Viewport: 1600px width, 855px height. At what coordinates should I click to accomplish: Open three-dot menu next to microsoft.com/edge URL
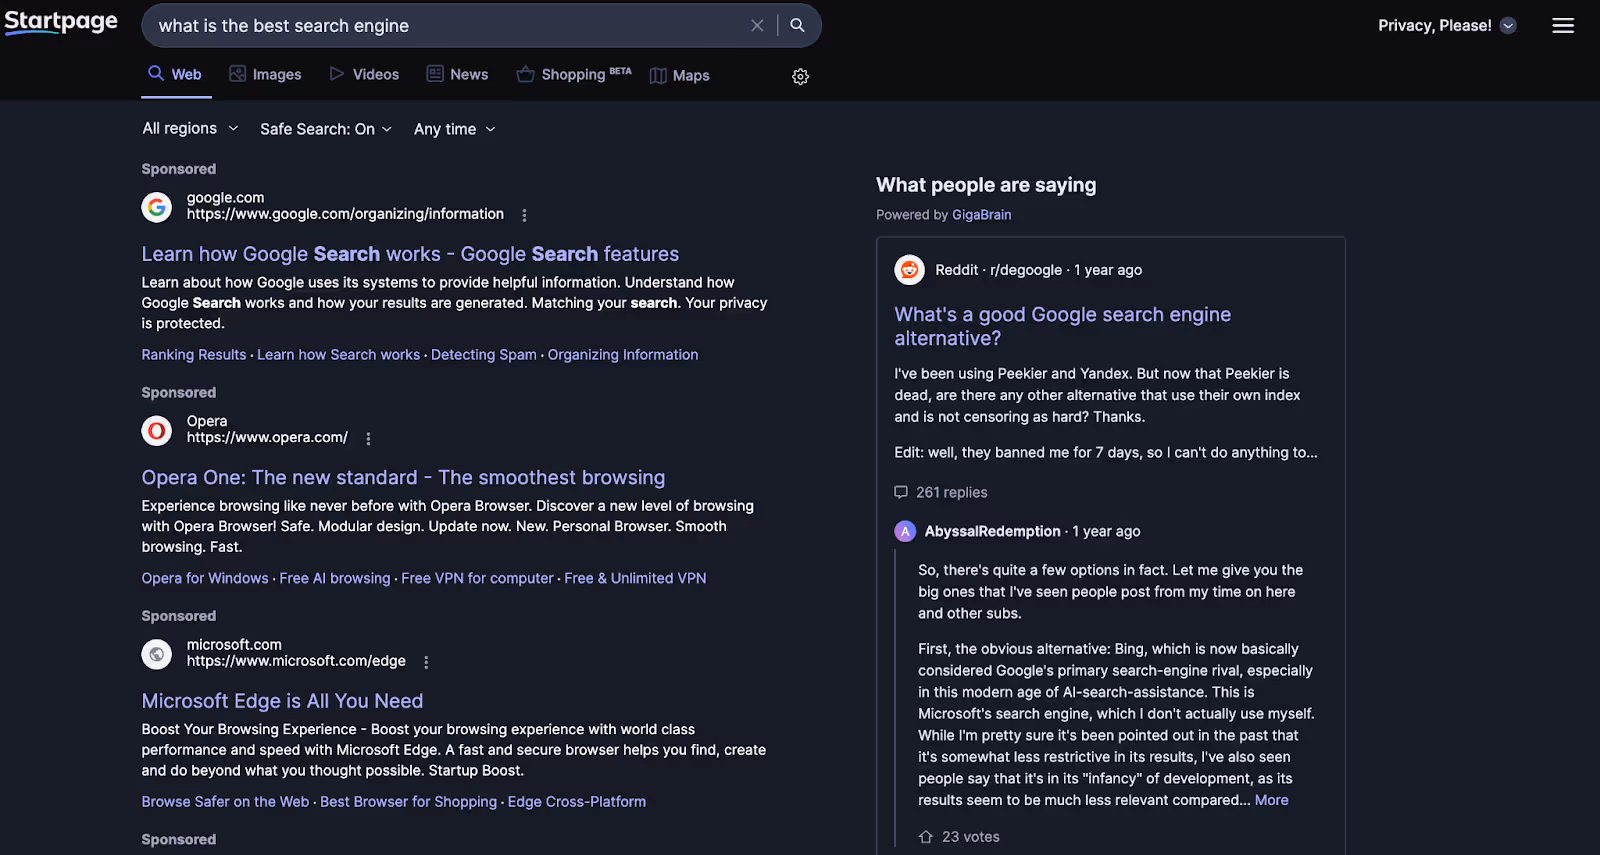[426, 662]
